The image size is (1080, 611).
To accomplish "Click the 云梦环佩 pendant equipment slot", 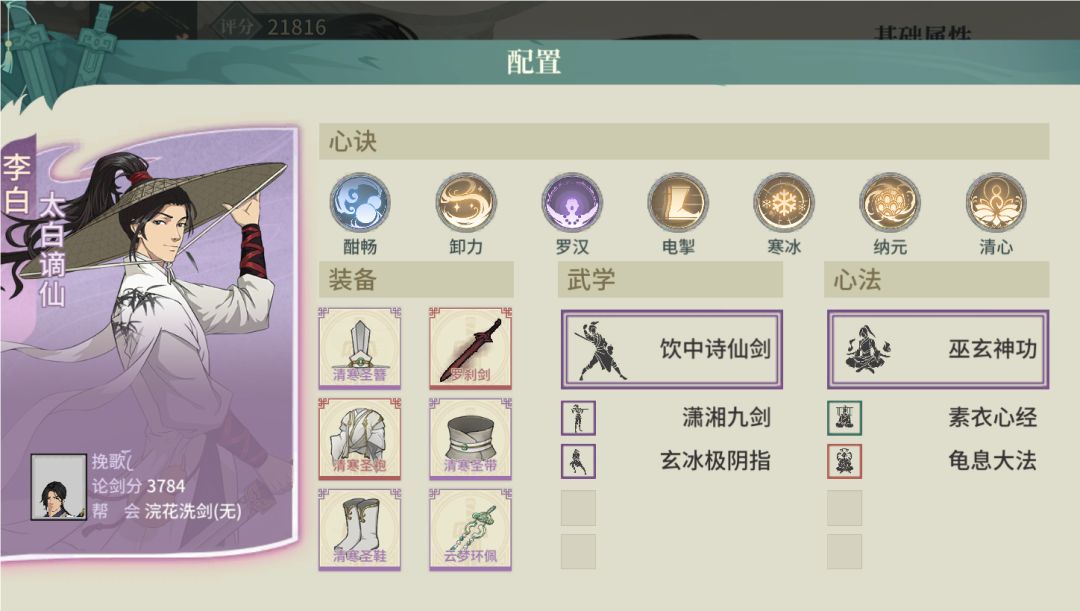I will (470, 530).
